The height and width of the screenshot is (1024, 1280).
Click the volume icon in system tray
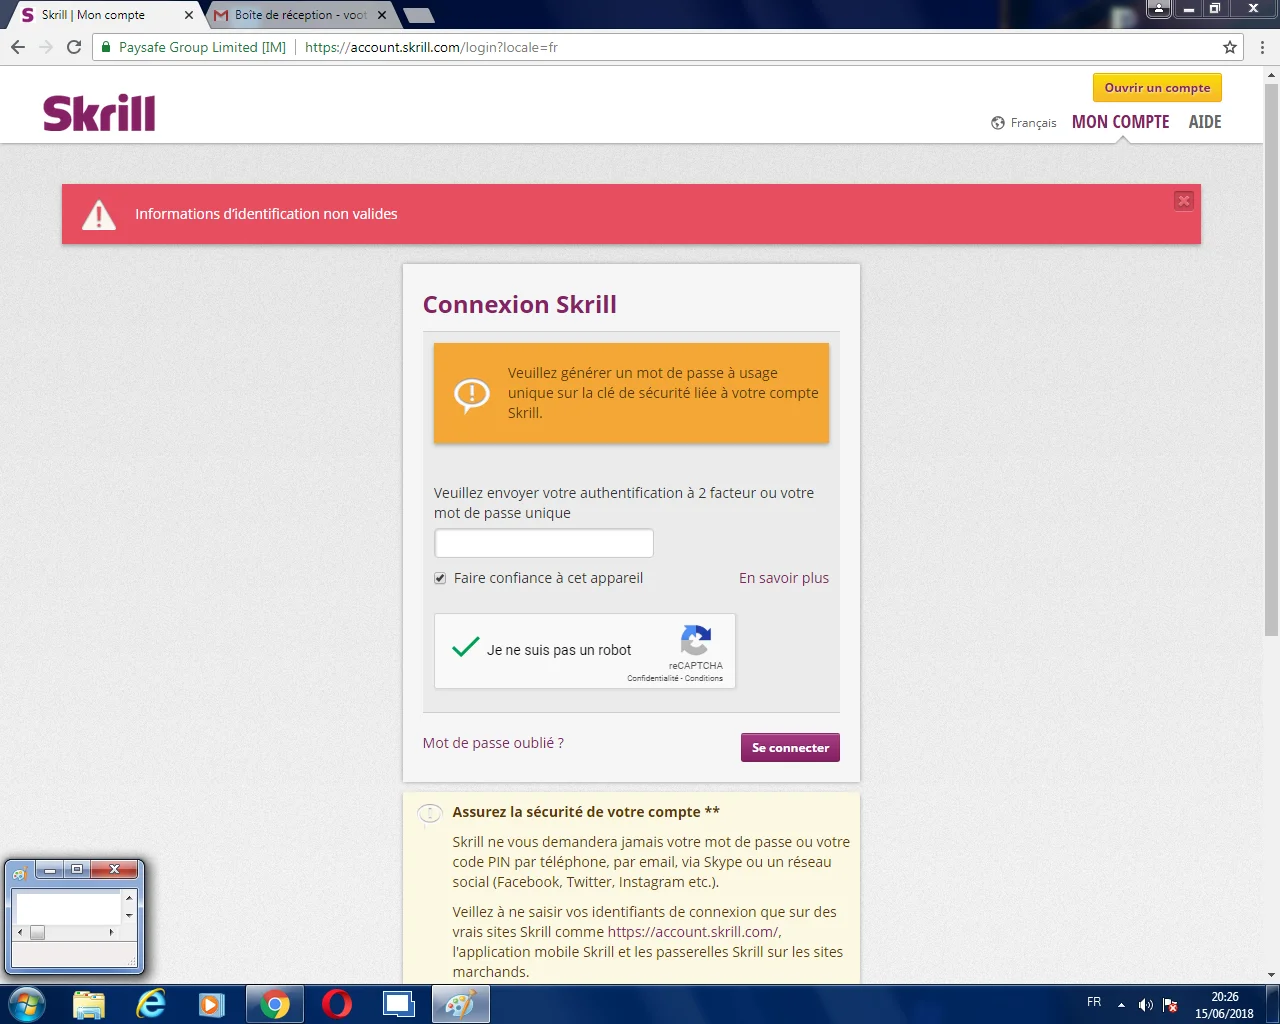(1146, 1005)
